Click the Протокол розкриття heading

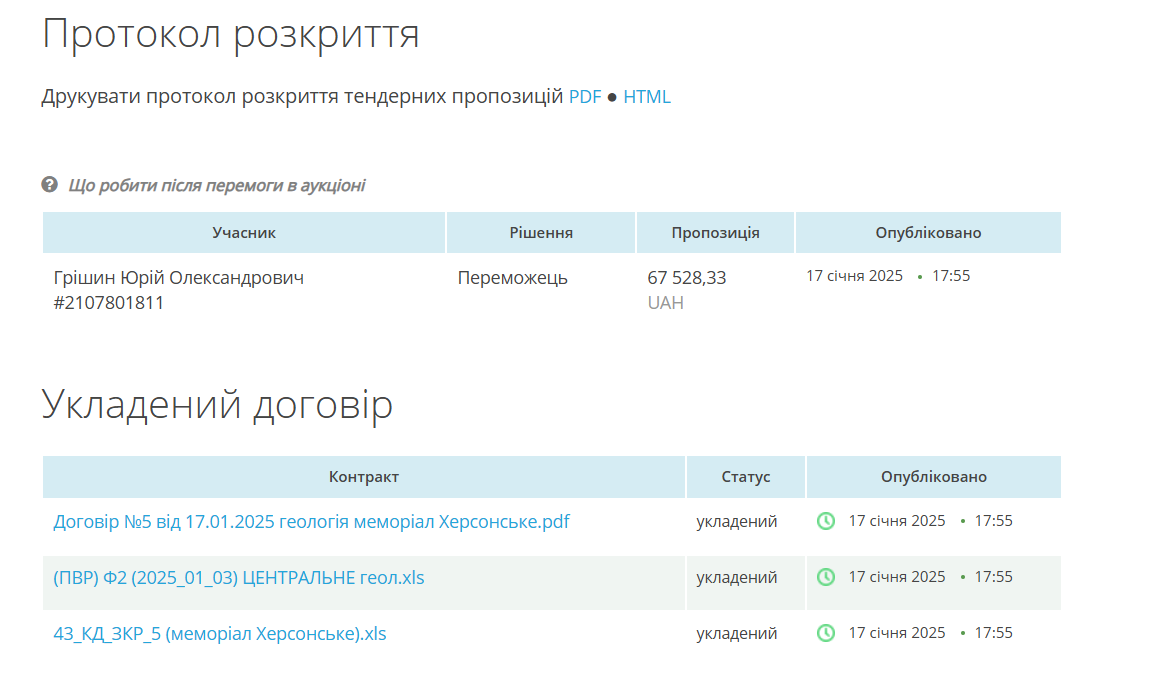(230, 34)
